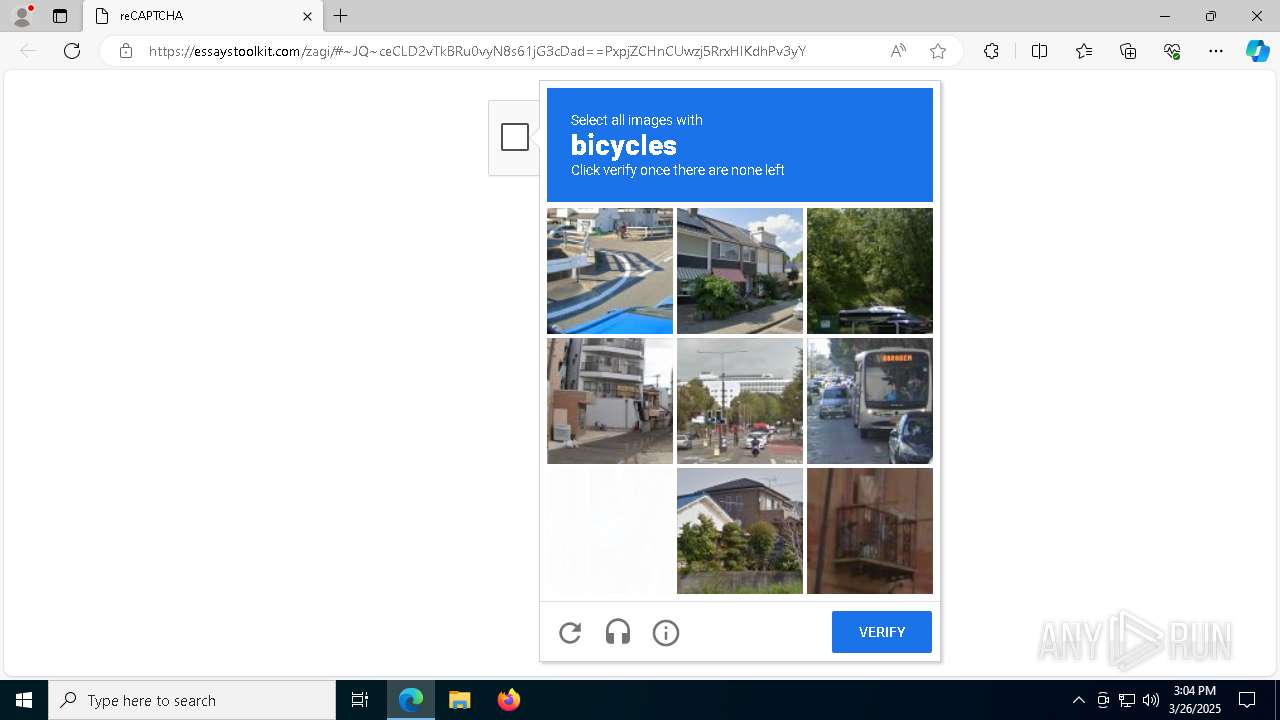Switch to the reCAPTCHA tab
This screenshot has height=720, width=1280.
(x=203, y=16)
